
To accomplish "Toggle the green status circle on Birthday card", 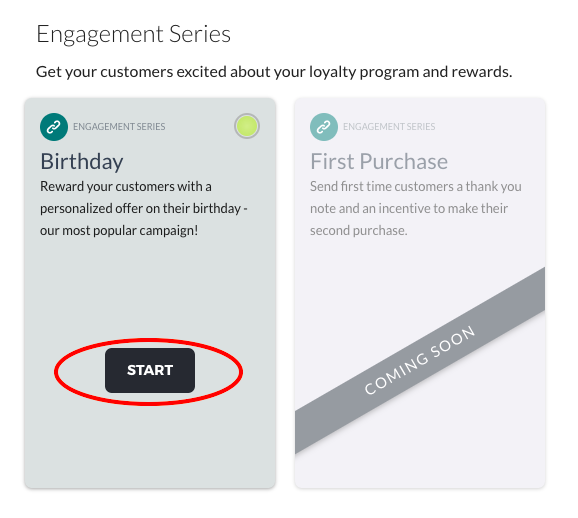I will [x=247, y=126].
